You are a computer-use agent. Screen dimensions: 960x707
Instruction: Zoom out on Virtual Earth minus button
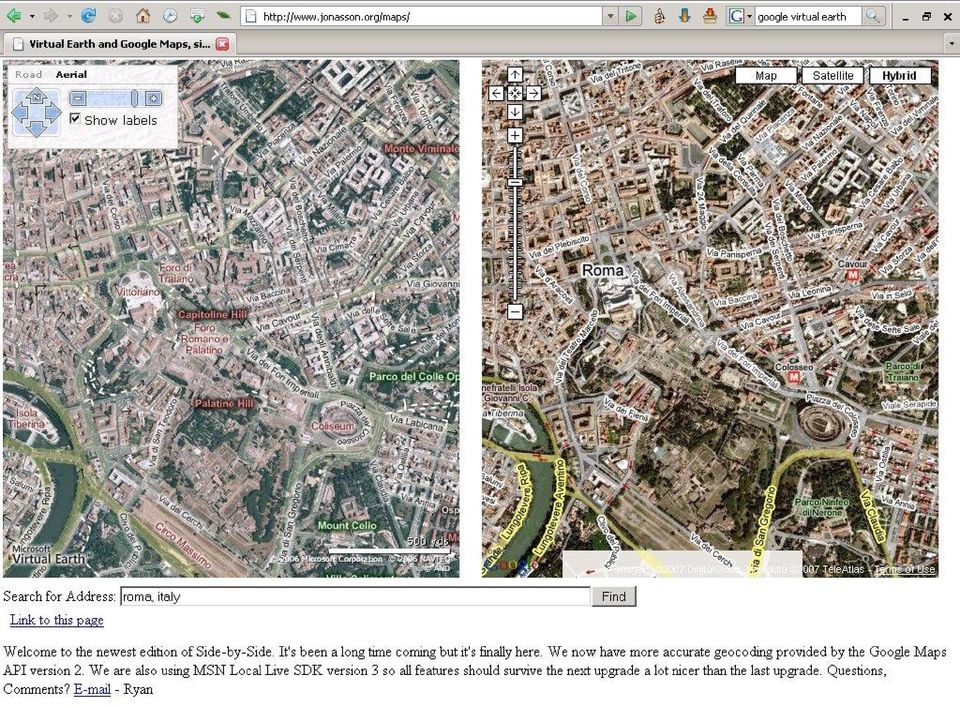pyautogui.click(x=78, y=98)
